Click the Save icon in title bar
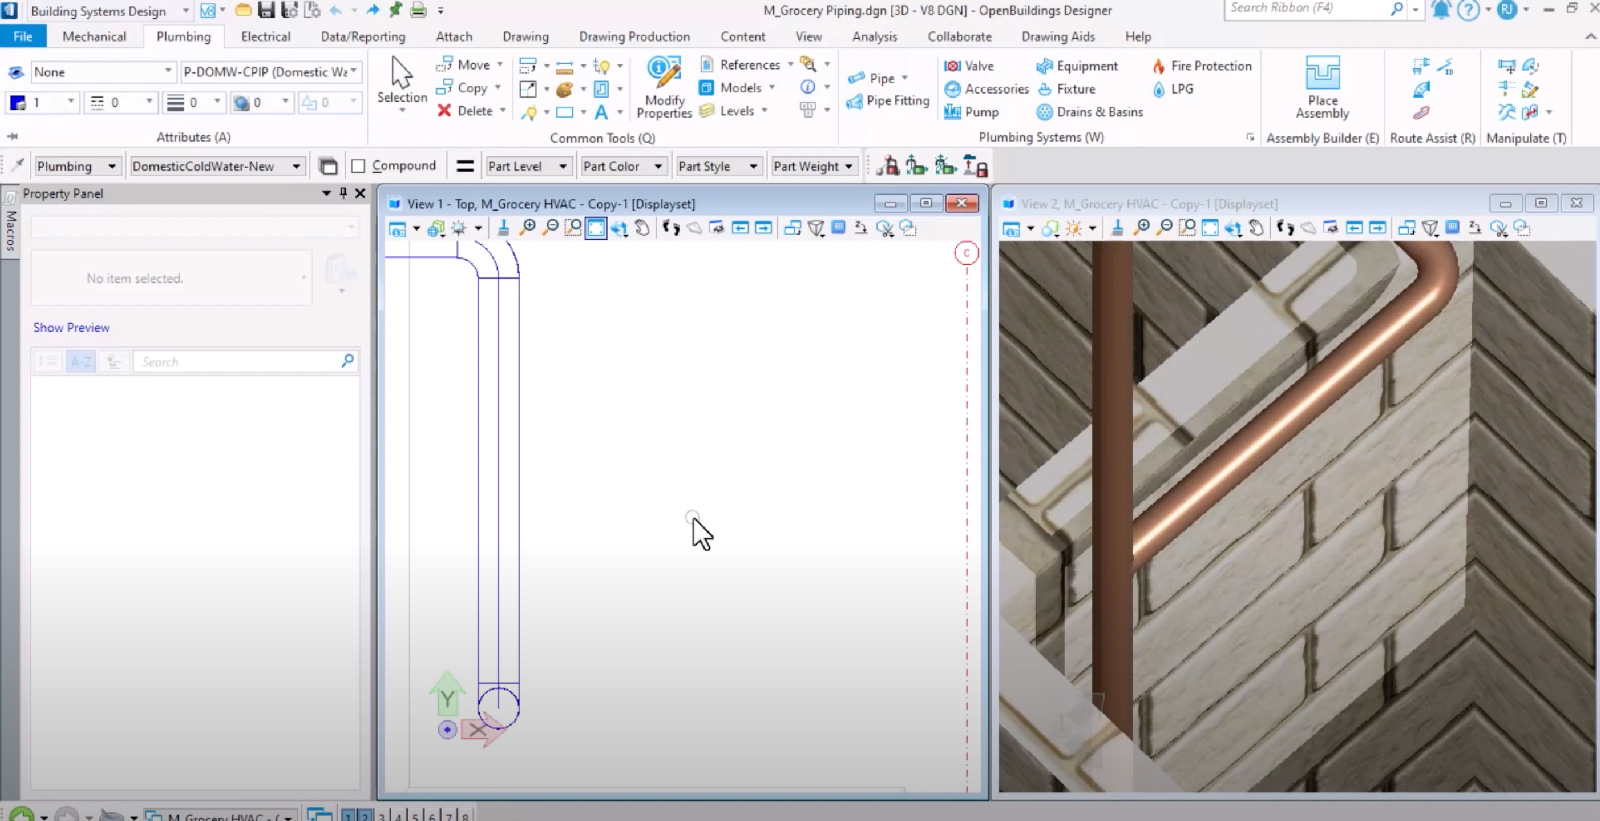This screenshot has width=1600, height=821. 266,10
